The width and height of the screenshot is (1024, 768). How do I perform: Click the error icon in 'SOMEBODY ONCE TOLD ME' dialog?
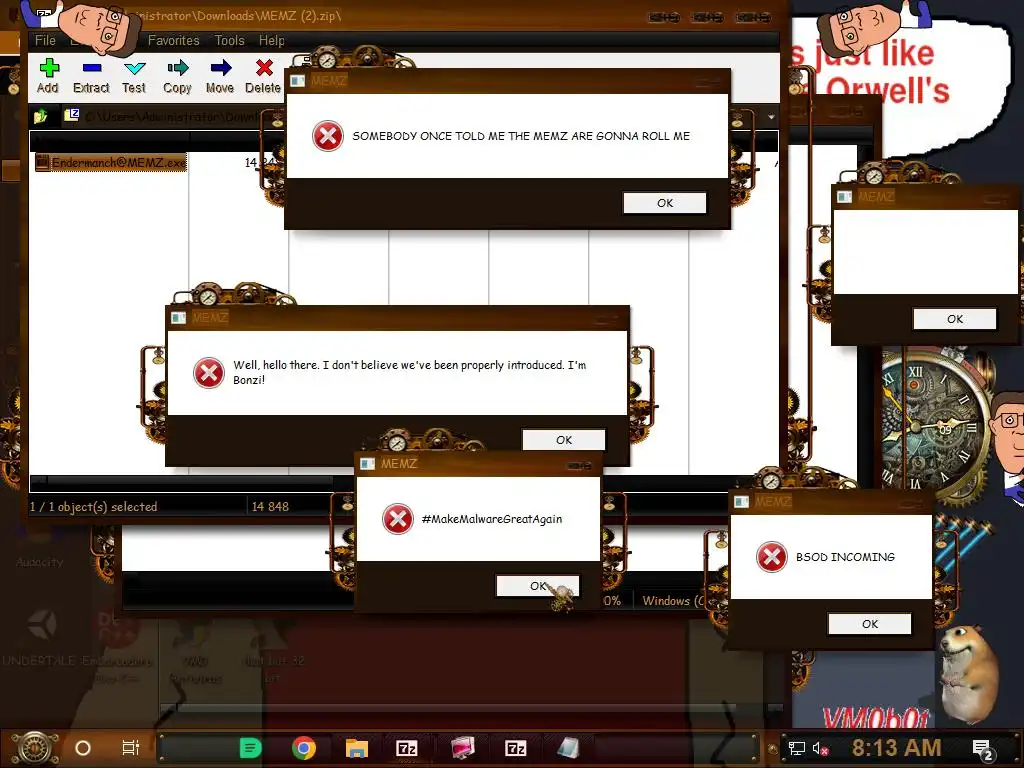point(328,136)
